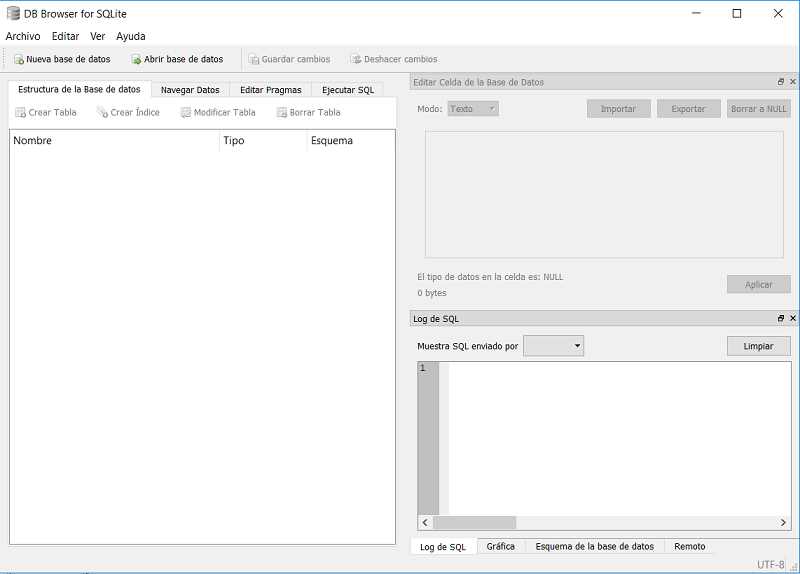Image resolution: width=800 pixels, height=574 pixels.
Task: Click the Crear Tabla button
Action: click(46, 112)
